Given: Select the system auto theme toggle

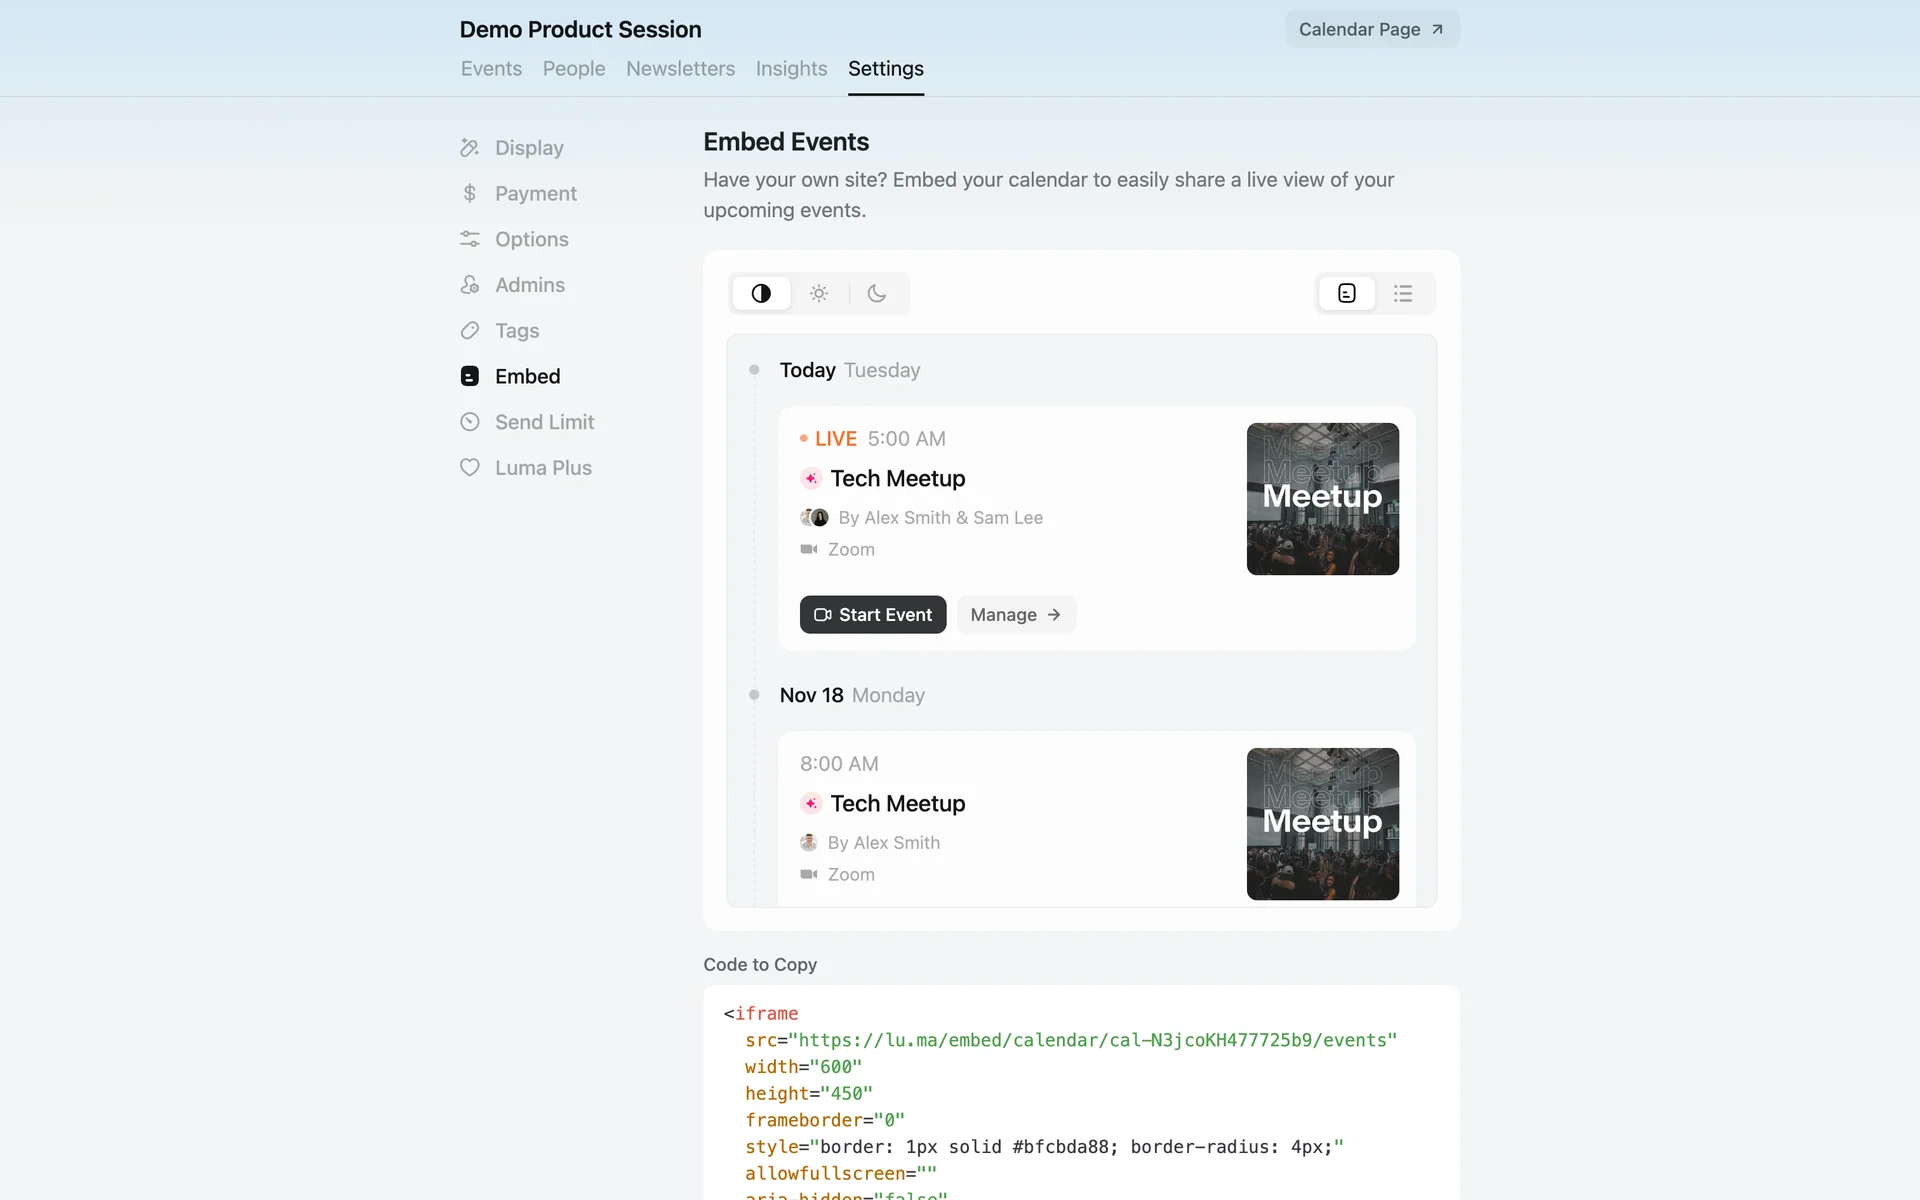Looking at the screenshot, I should coord(761,293).
